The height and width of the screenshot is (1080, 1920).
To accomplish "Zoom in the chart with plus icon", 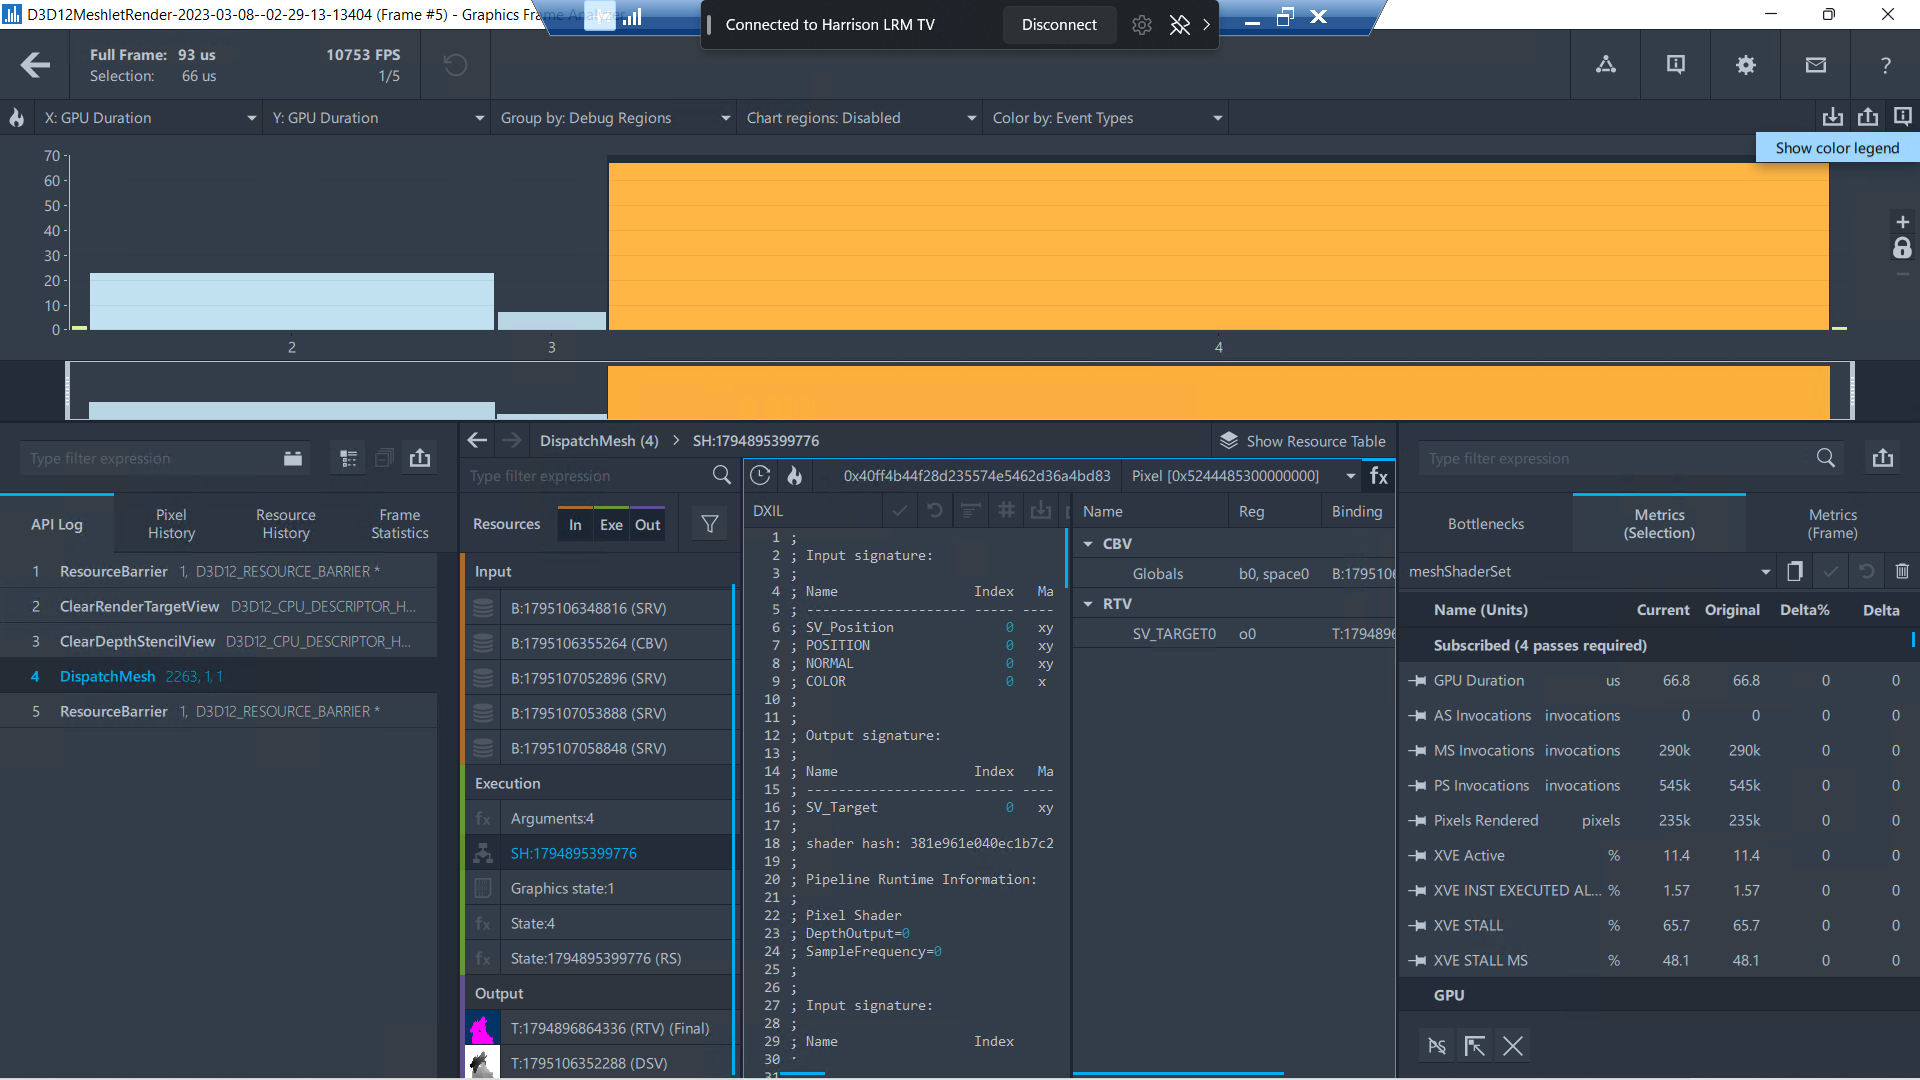I will 1903,222.
